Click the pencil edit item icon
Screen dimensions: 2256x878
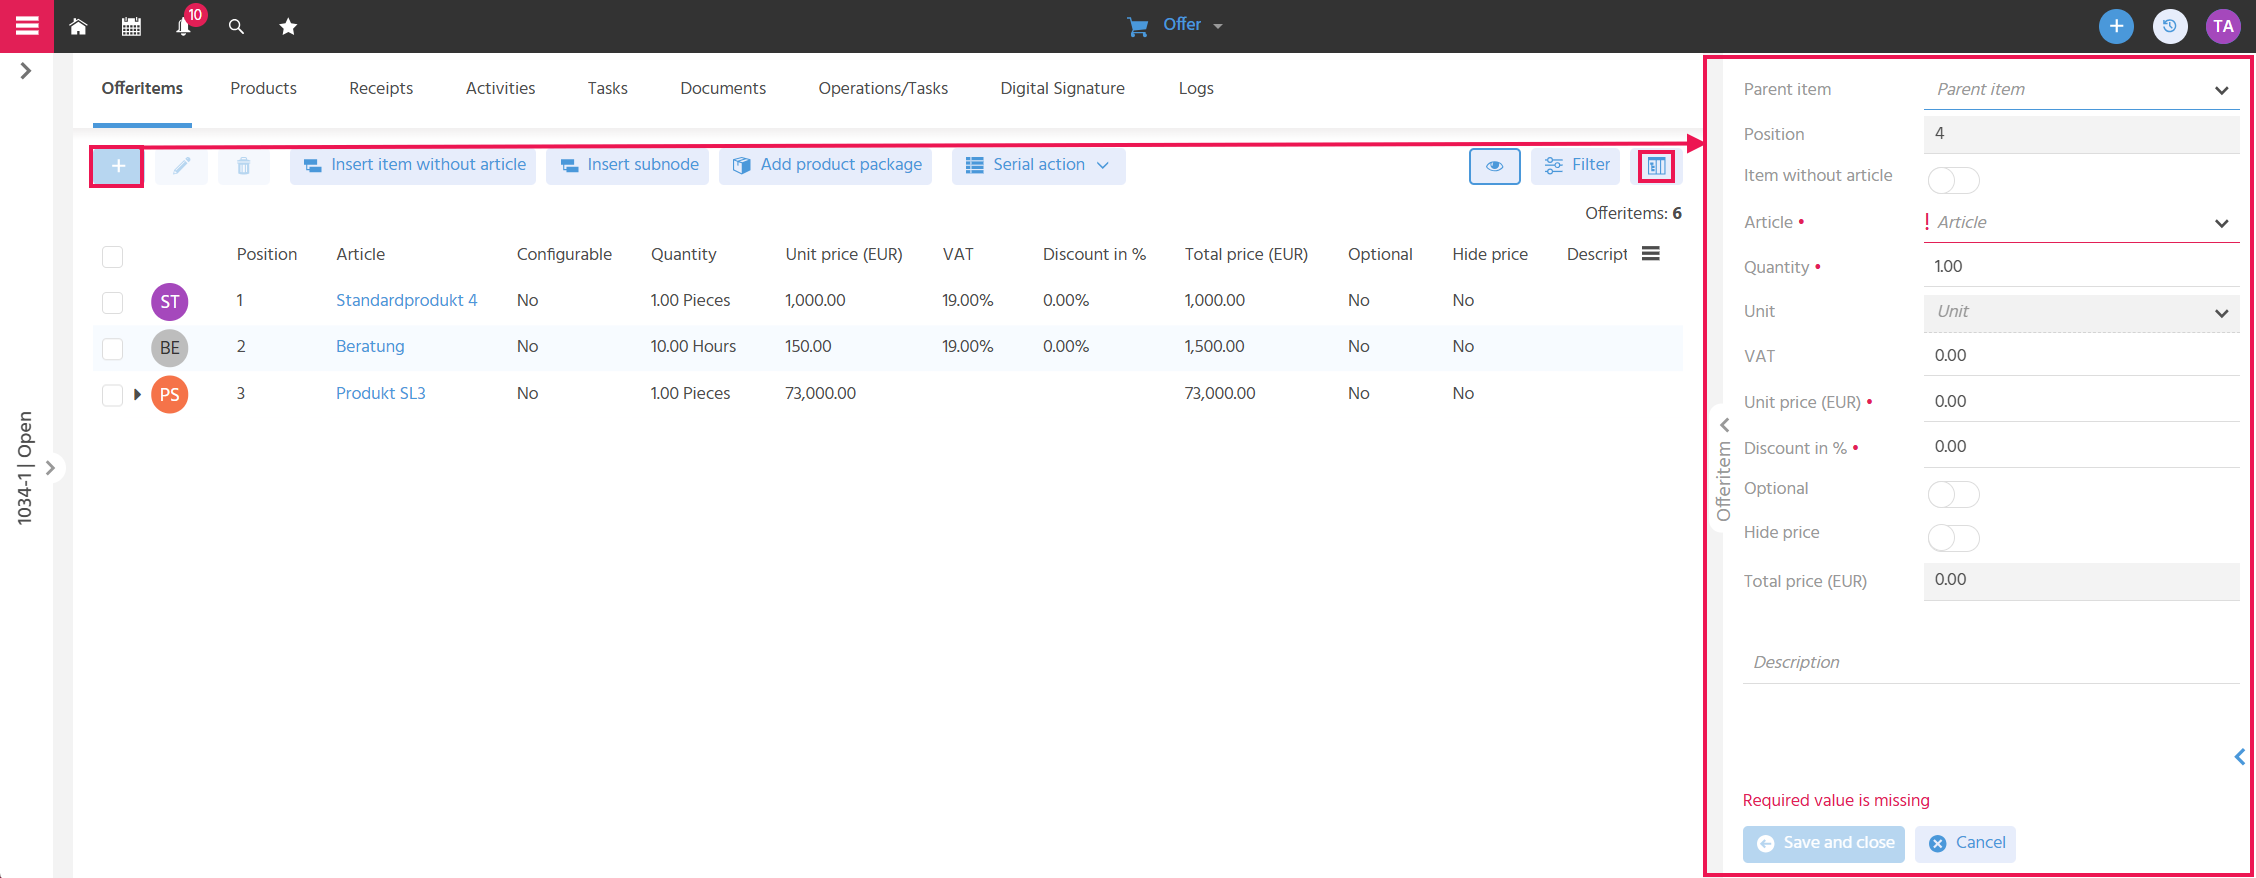coord(181,166)
